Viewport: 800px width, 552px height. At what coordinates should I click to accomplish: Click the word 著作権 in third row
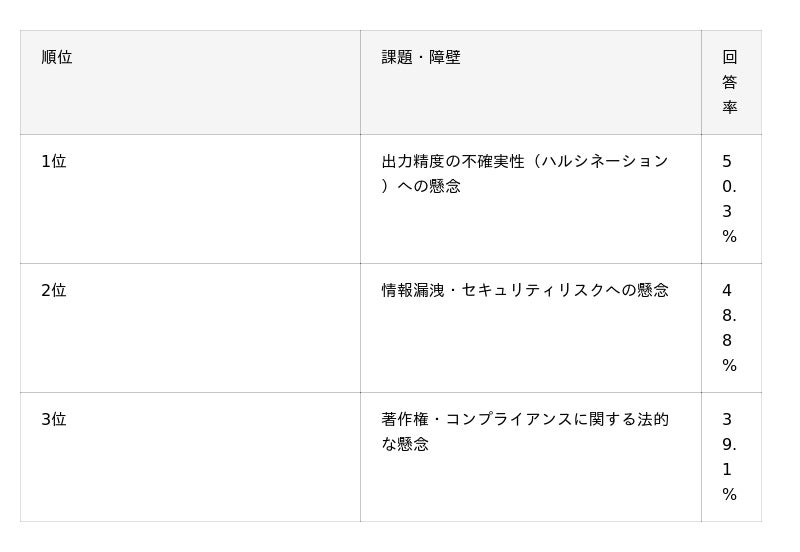(405, 419)
